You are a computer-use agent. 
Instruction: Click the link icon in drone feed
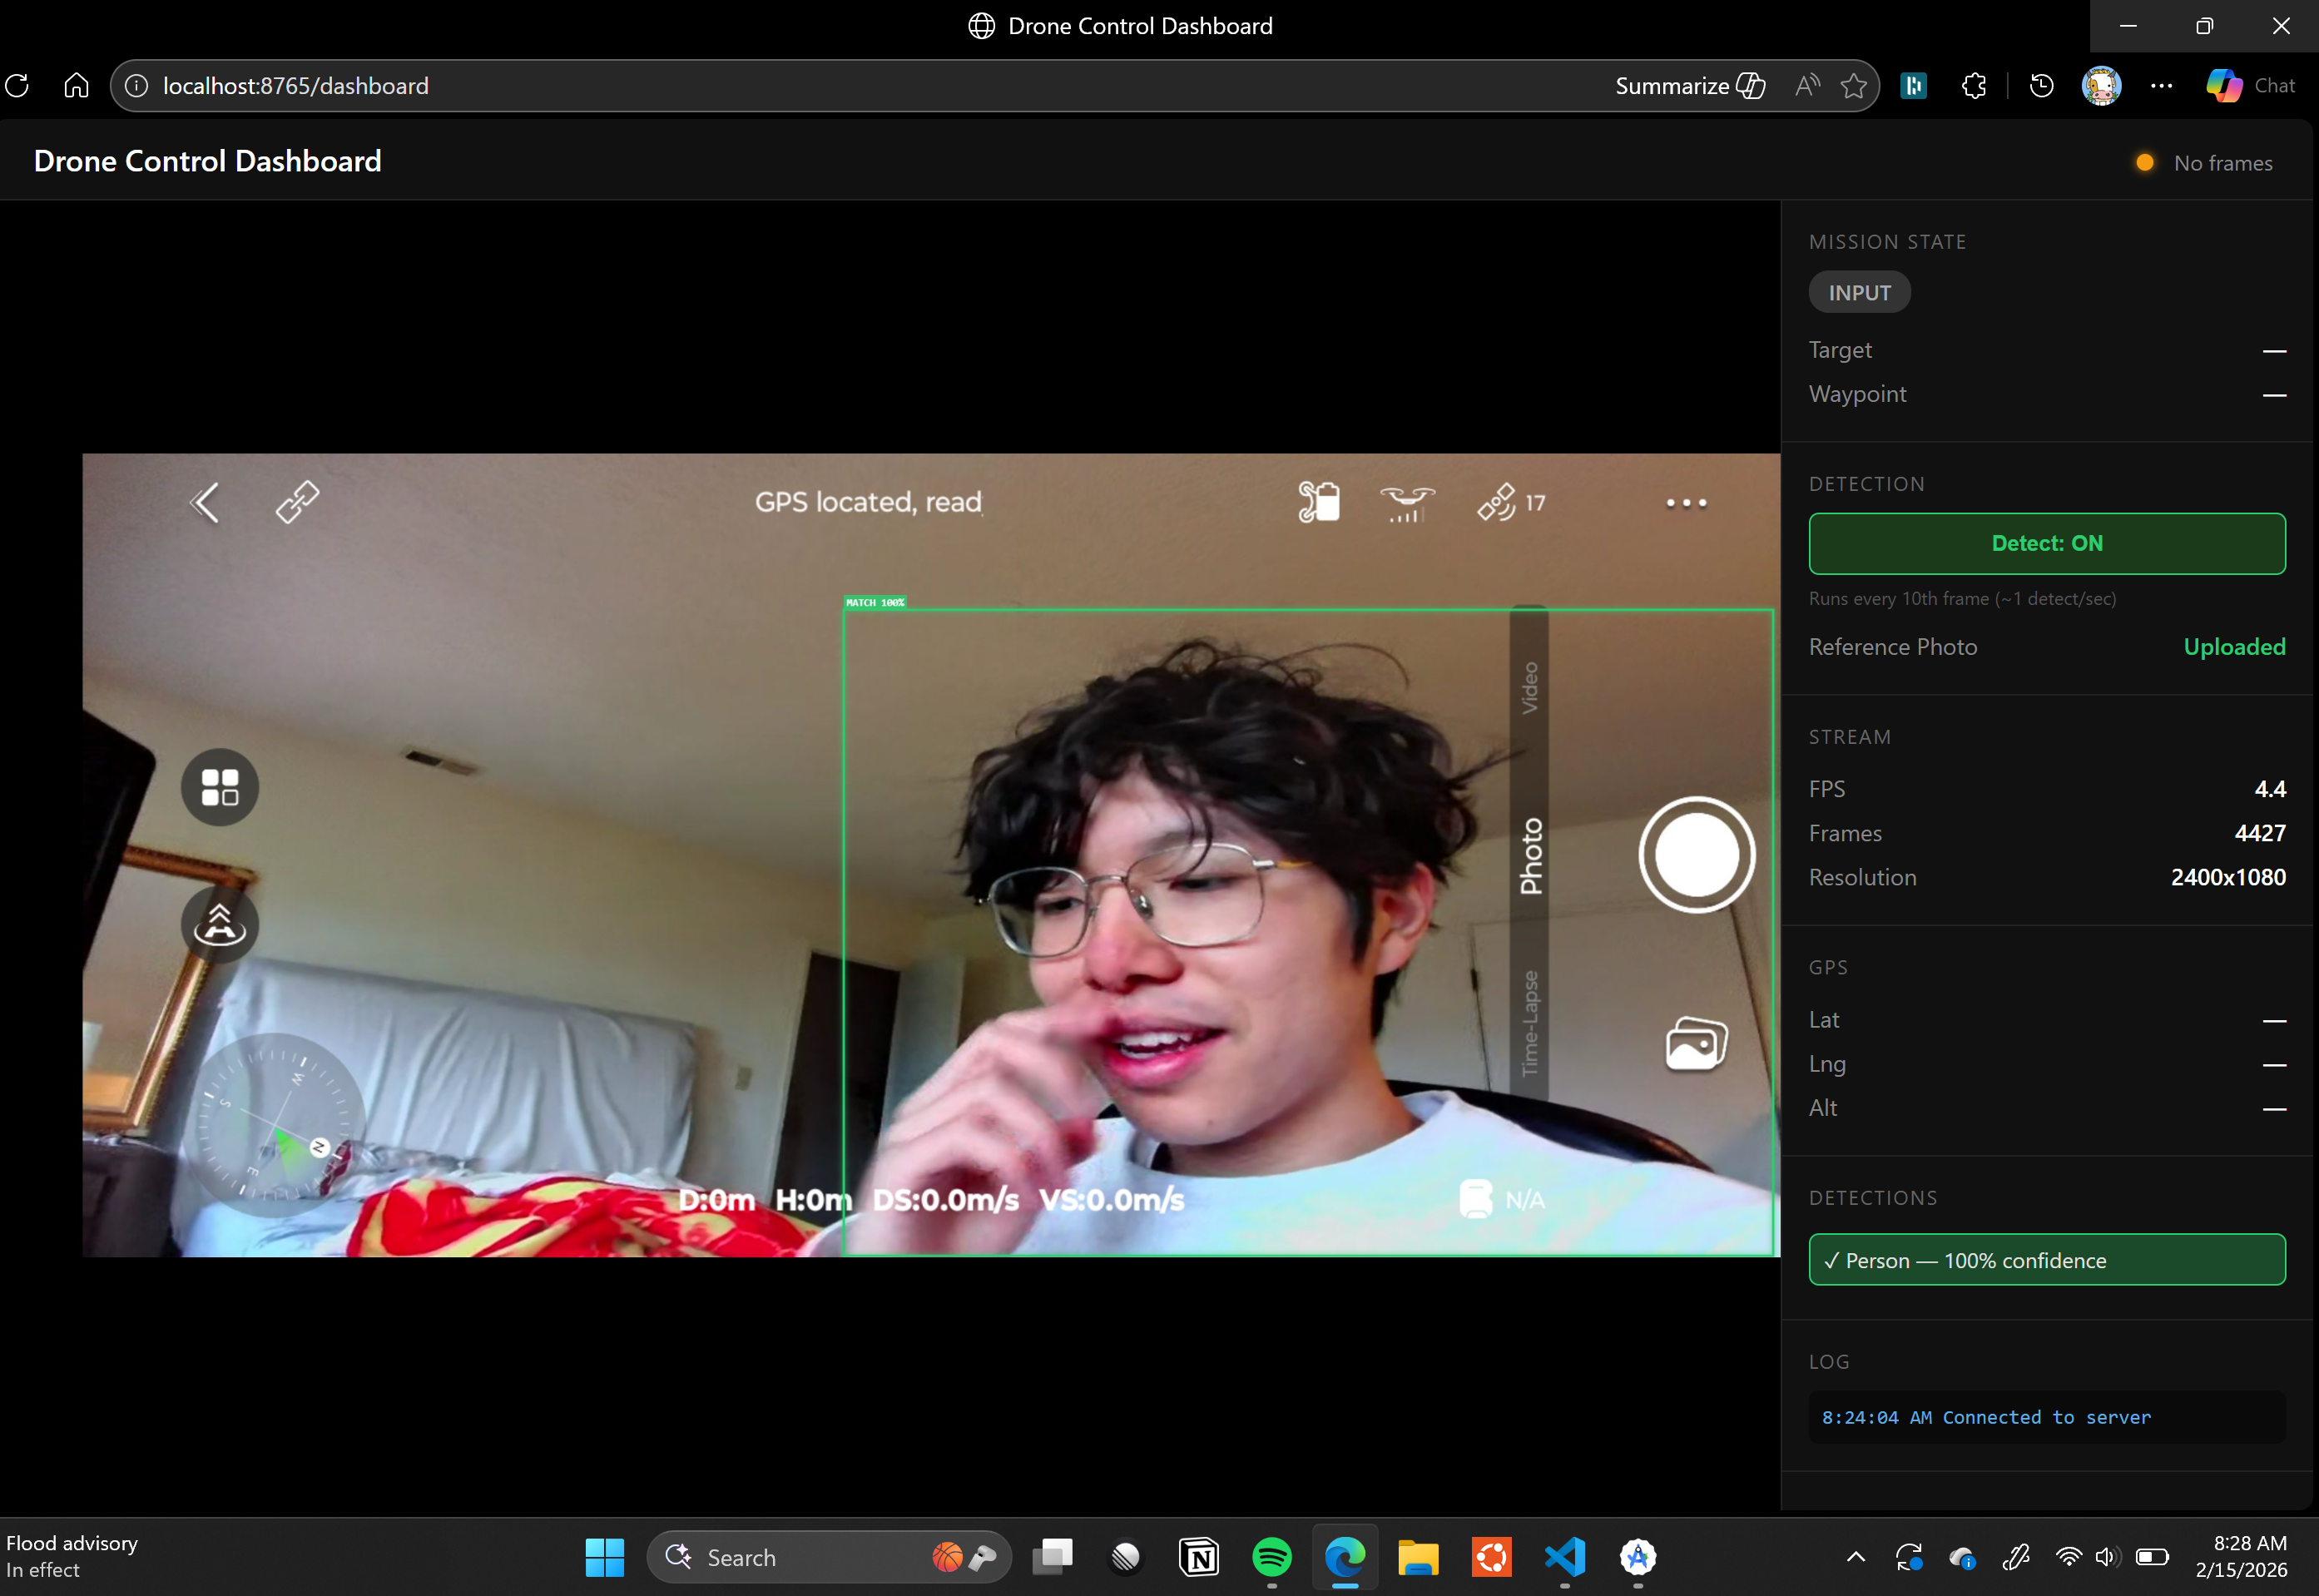297,502
